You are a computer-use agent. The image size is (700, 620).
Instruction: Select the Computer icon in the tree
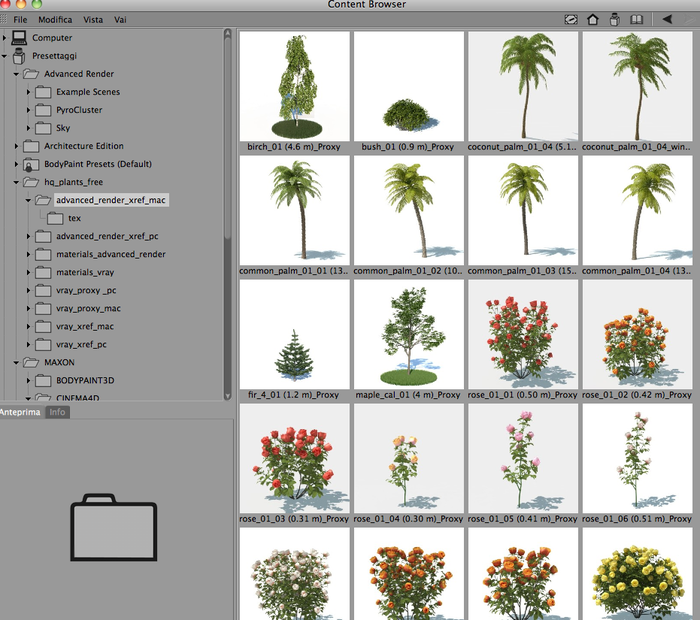(x=19, y=38)
